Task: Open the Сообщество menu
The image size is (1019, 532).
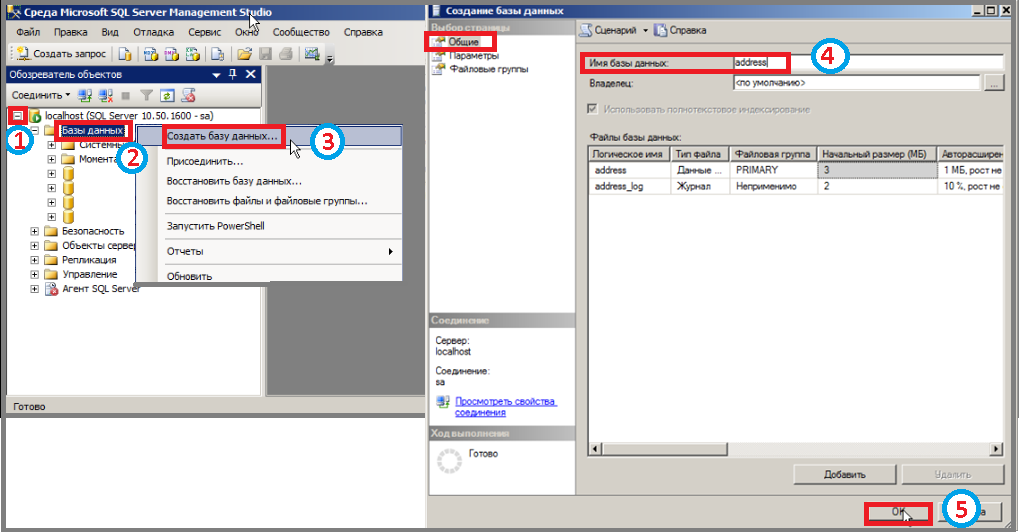Action: (301, 32)
